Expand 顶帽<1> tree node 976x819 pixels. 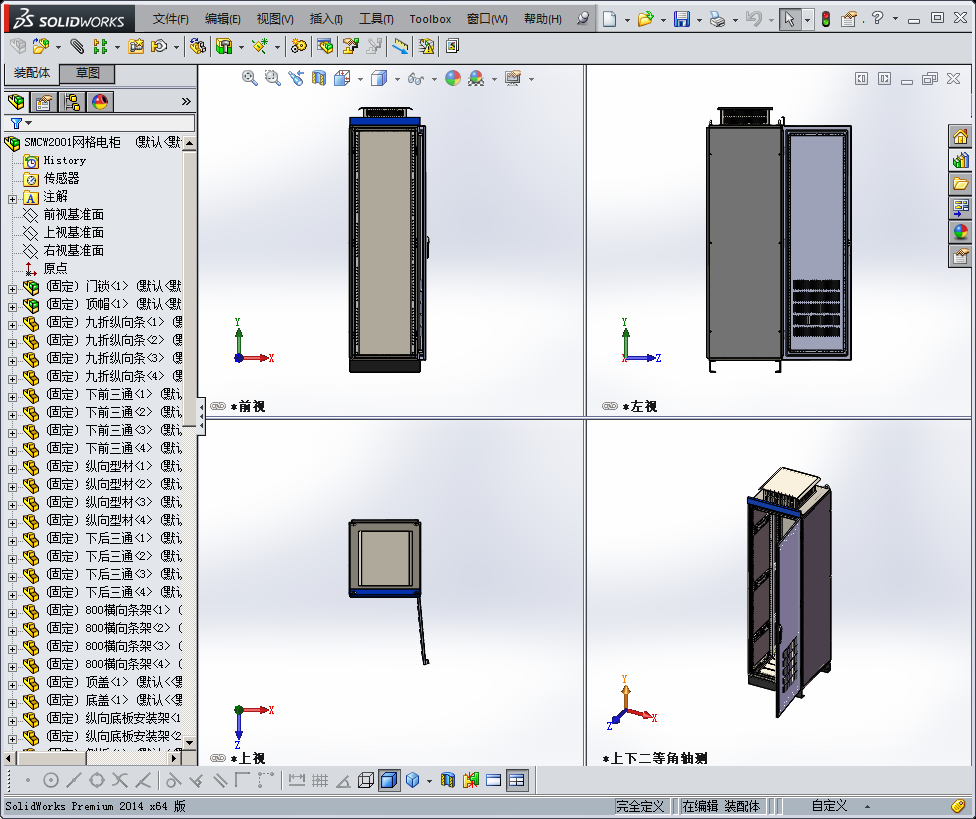pyautogui.click(x=12, y=307)
